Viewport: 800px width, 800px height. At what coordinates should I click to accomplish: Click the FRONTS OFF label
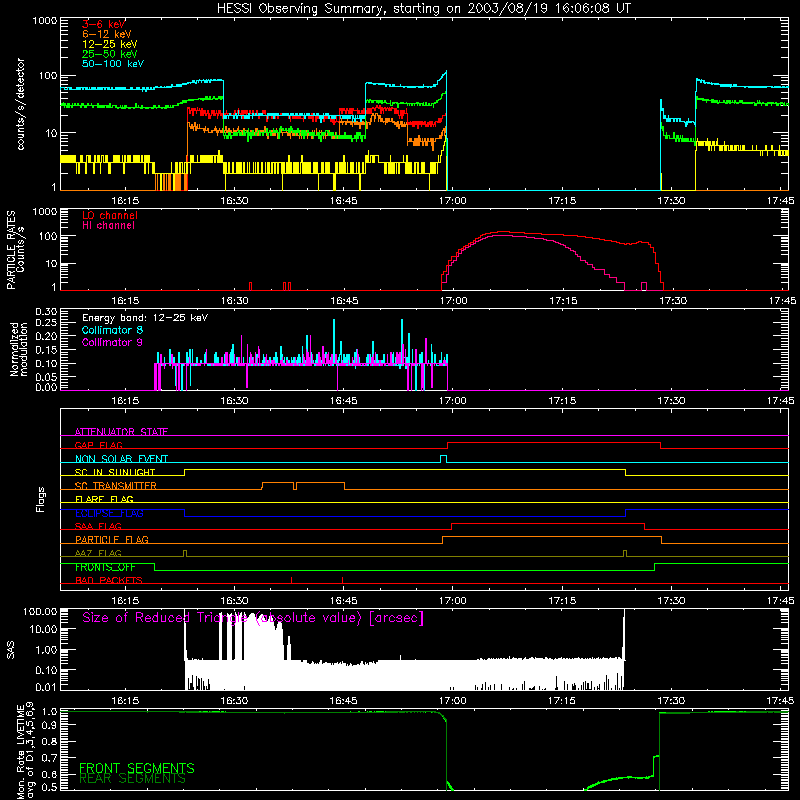point(105,567)
